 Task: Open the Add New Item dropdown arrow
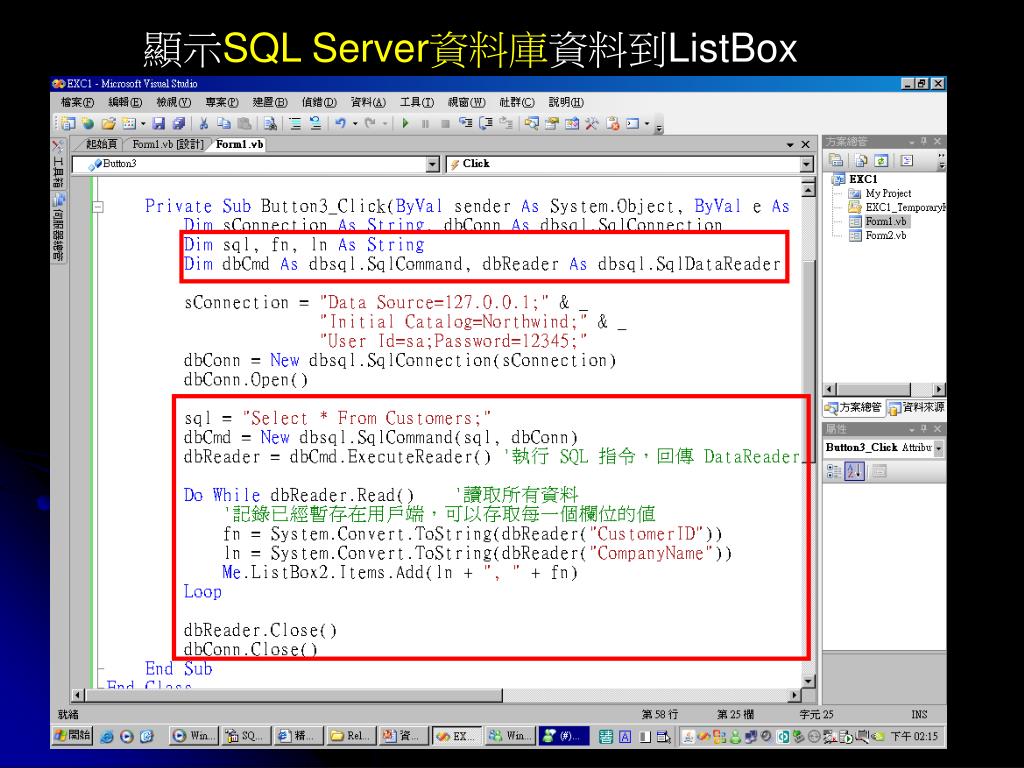143,123
